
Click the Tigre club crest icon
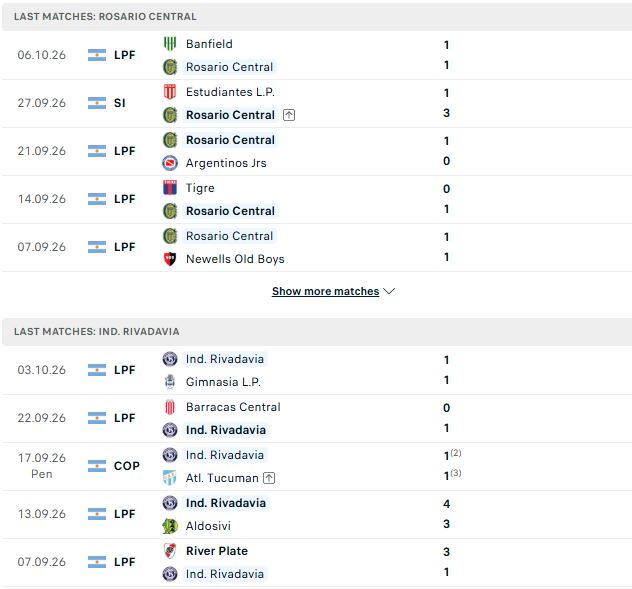point(170,188)
